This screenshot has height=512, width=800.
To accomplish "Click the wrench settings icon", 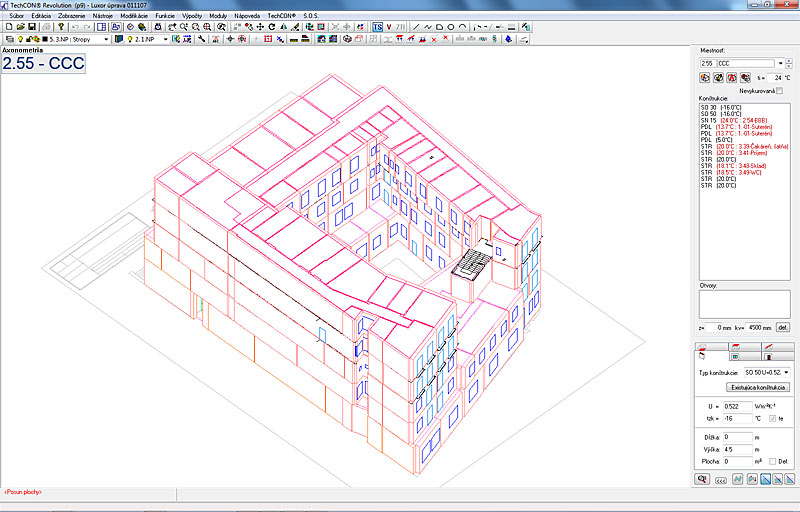I will (202, 39).
